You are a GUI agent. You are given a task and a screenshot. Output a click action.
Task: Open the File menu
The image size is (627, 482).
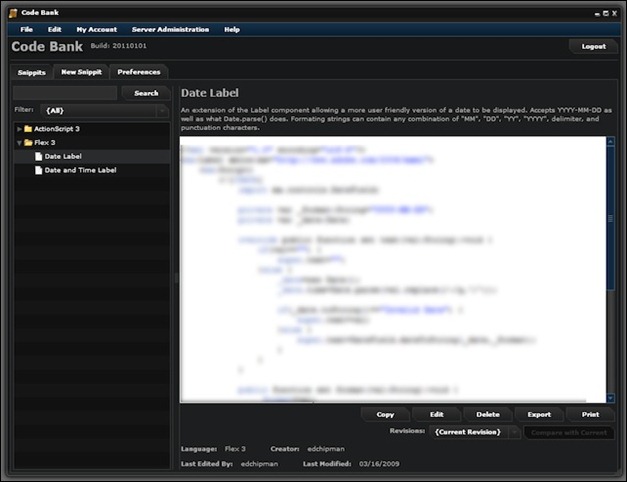point(27,30)
